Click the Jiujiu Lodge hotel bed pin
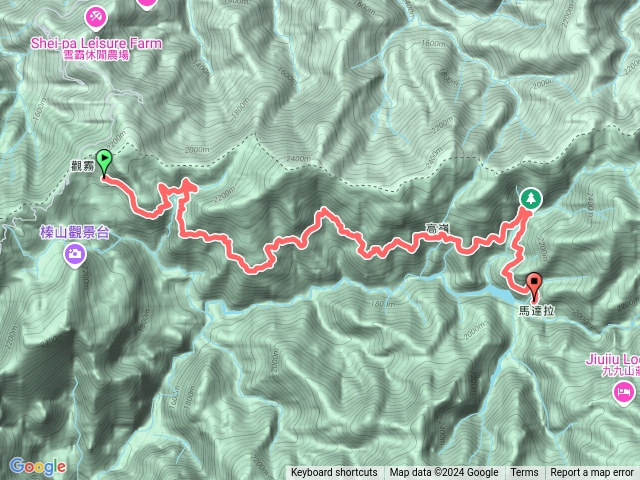640x480 pixels. point(624,393)
